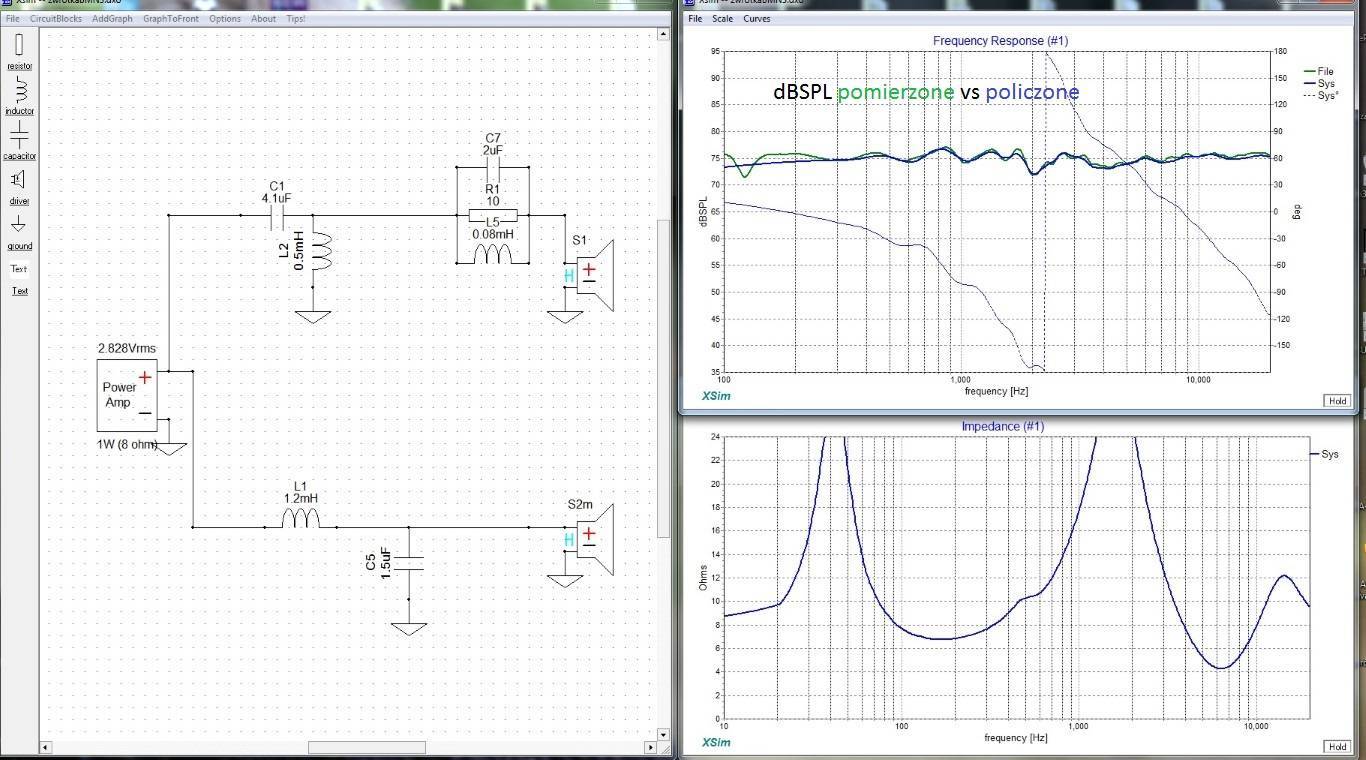Click the L1 1.2mH inductor symbol
This screenshot has width=1366, height=760.
(301, 517)
